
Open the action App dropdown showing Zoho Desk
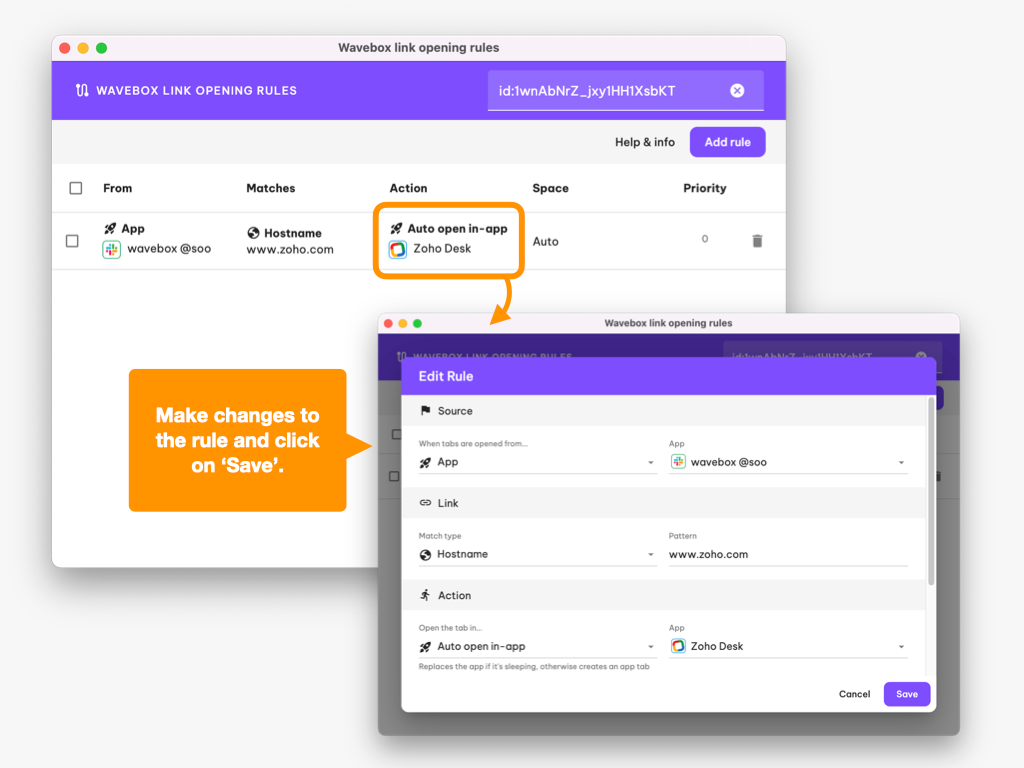coord(788,647)
